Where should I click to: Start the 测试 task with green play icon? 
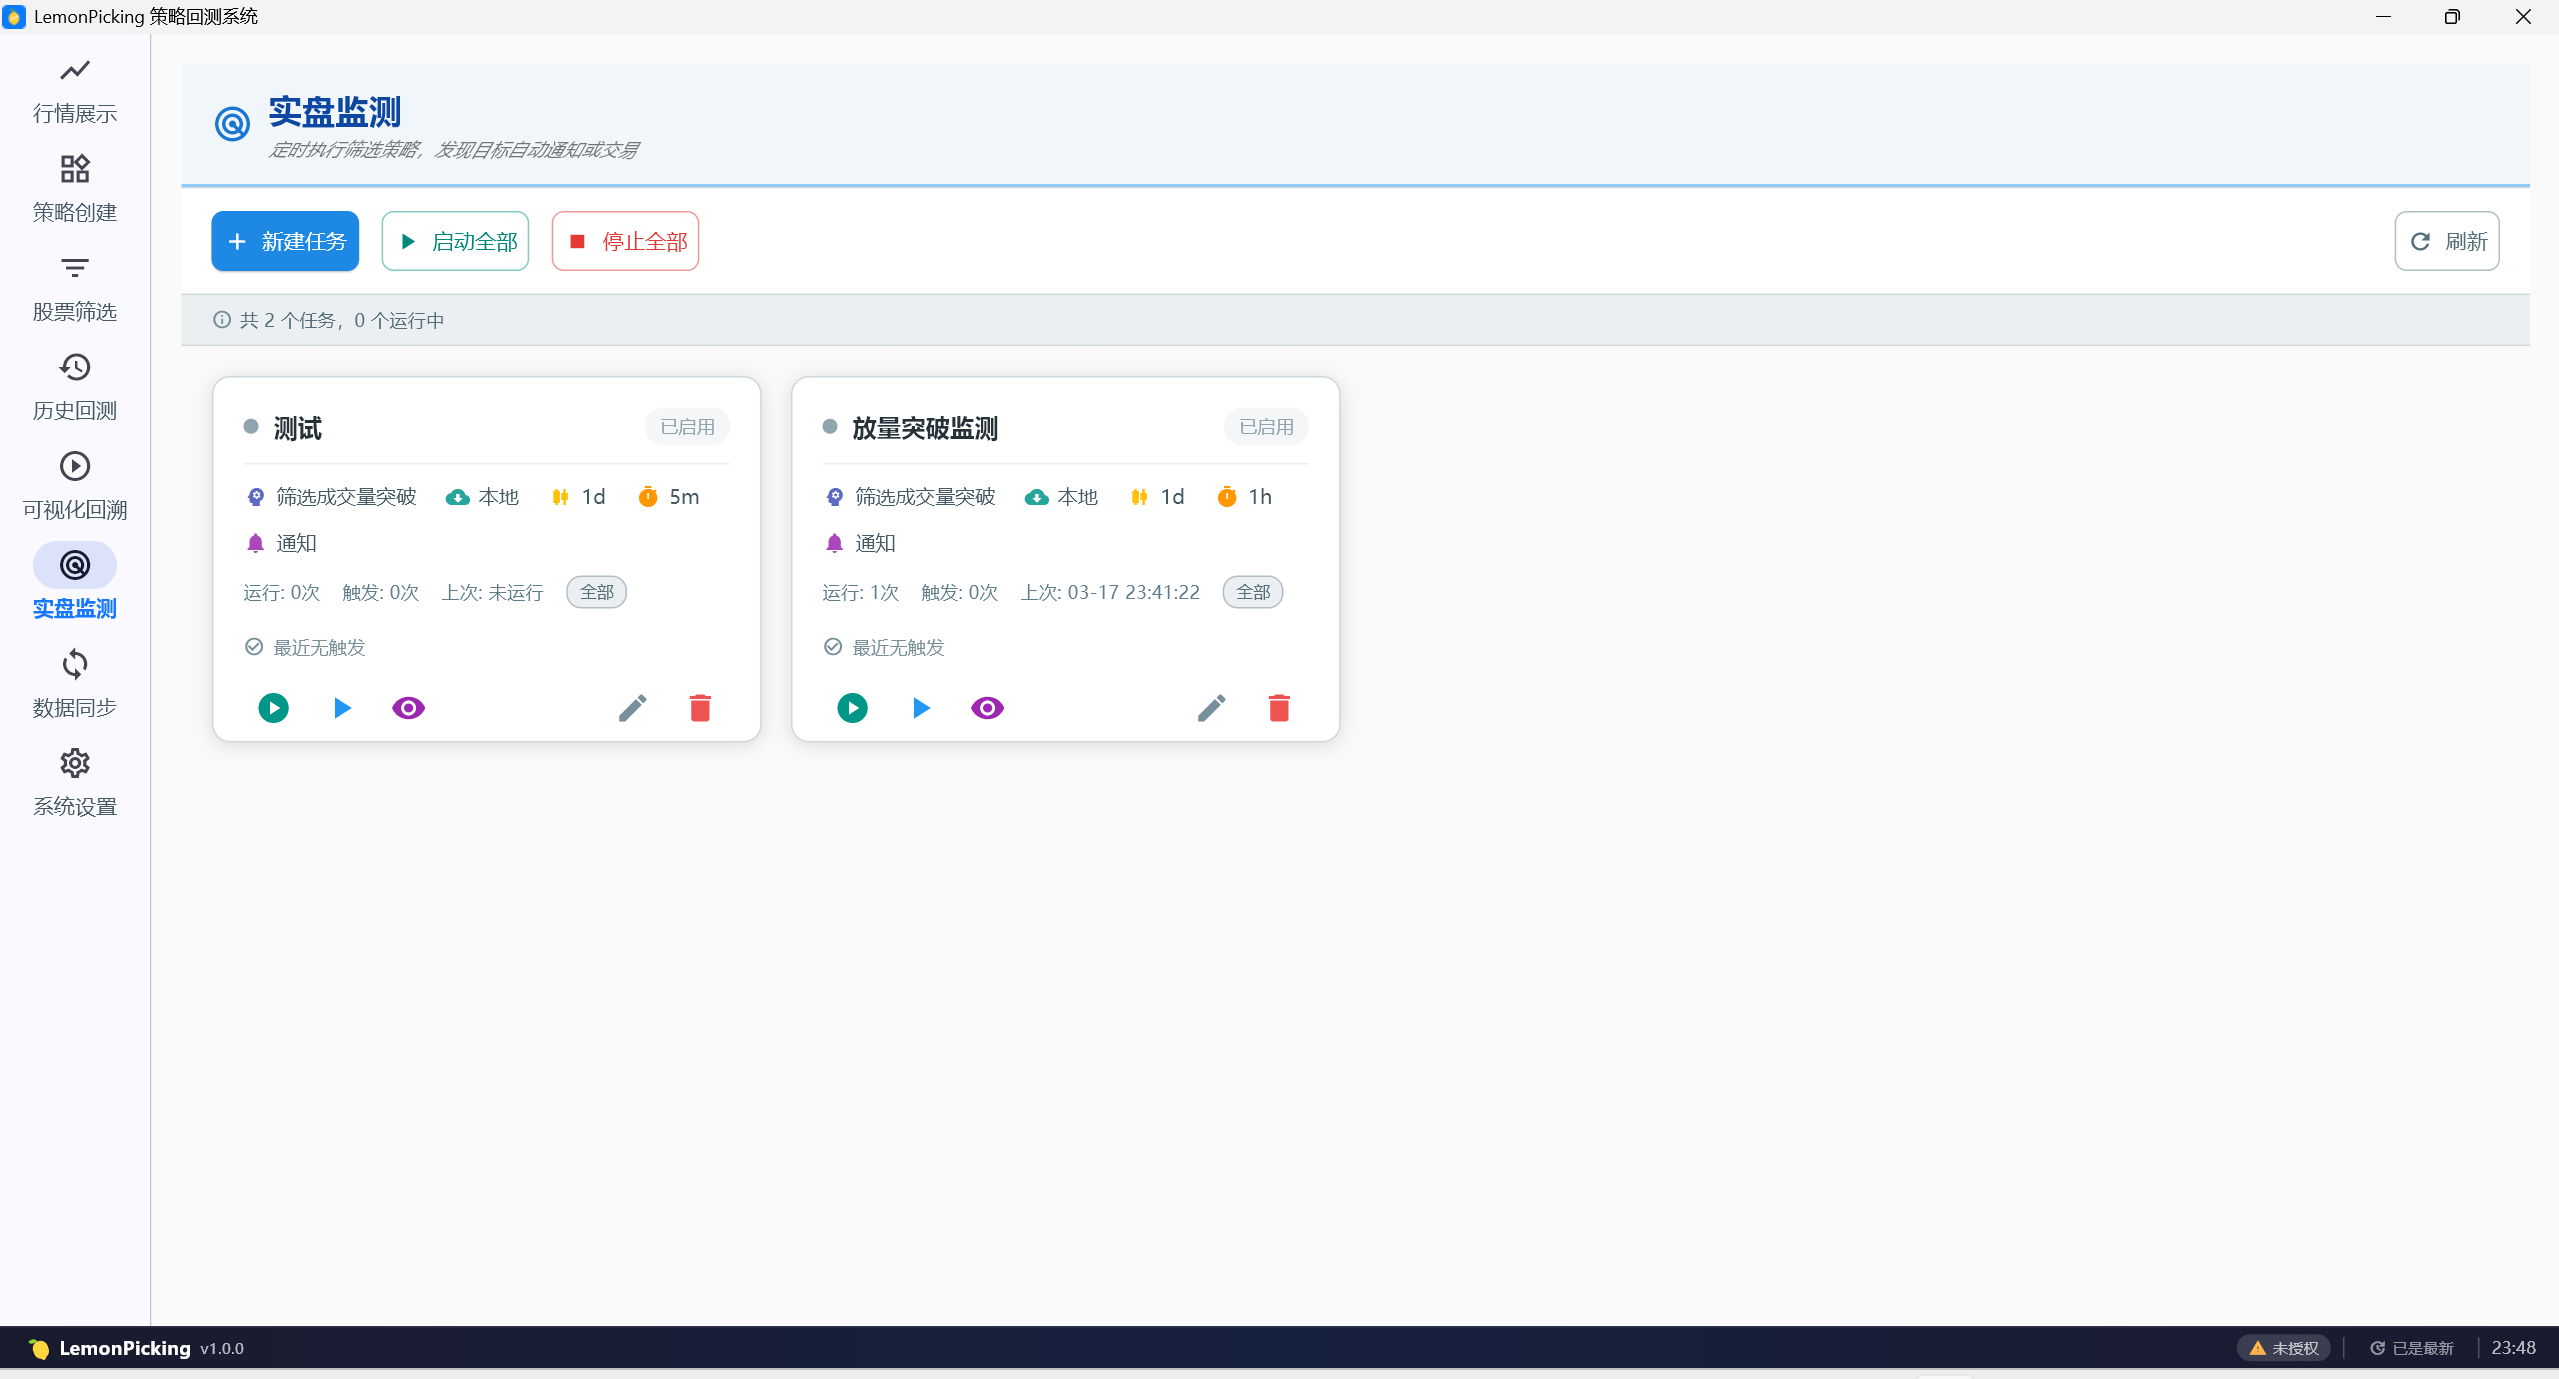point(273,708)
